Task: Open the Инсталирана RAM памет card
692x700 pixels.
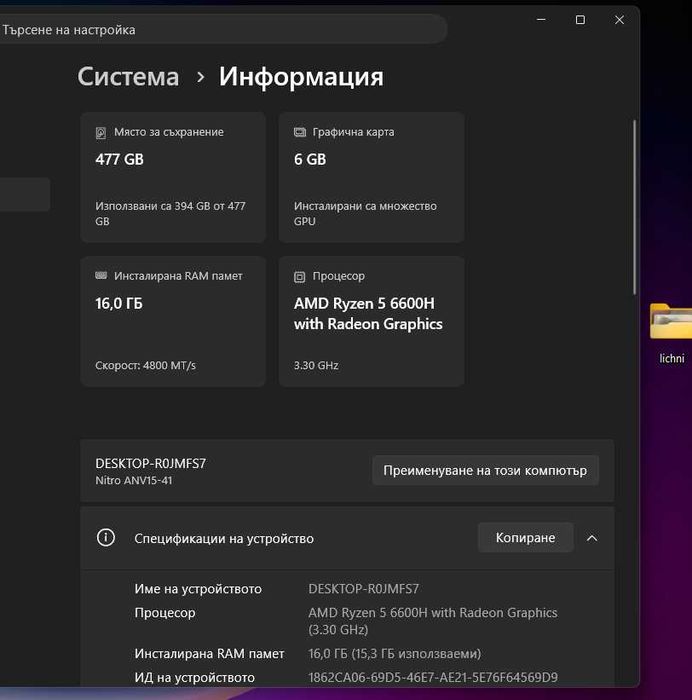Action: coord(173,321)
